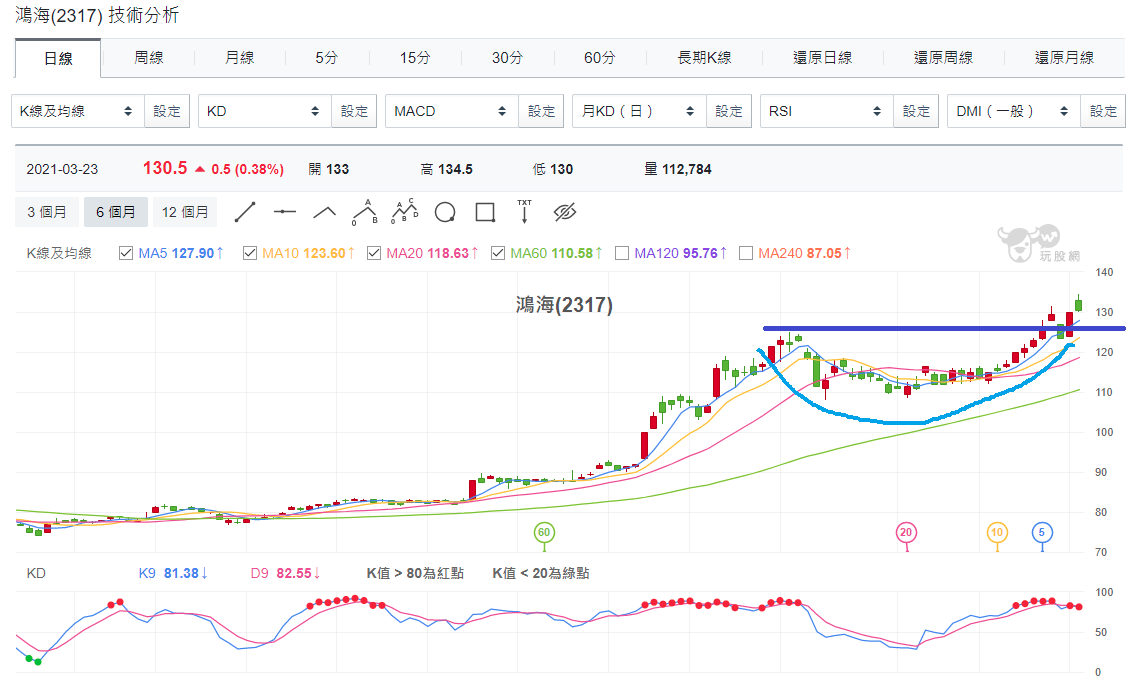
Task: Click the orange 10 moving average marker
Action: point(997,533)
